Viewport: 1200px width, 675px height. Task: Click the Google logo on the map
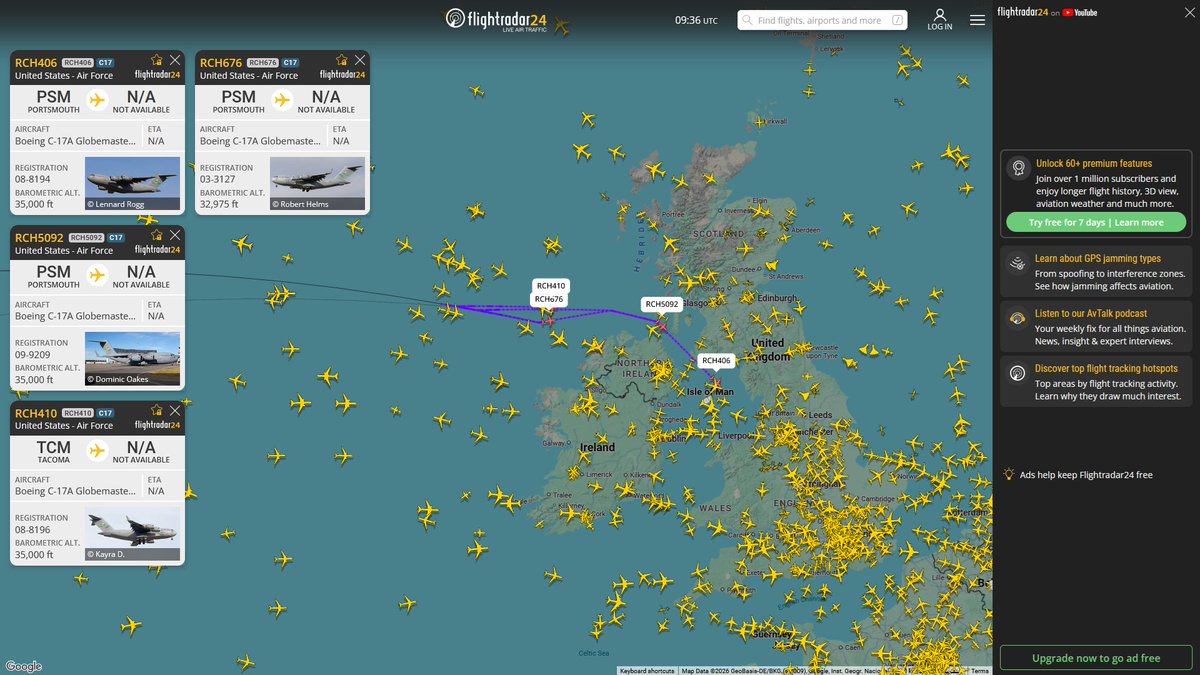tap(23, 666)
